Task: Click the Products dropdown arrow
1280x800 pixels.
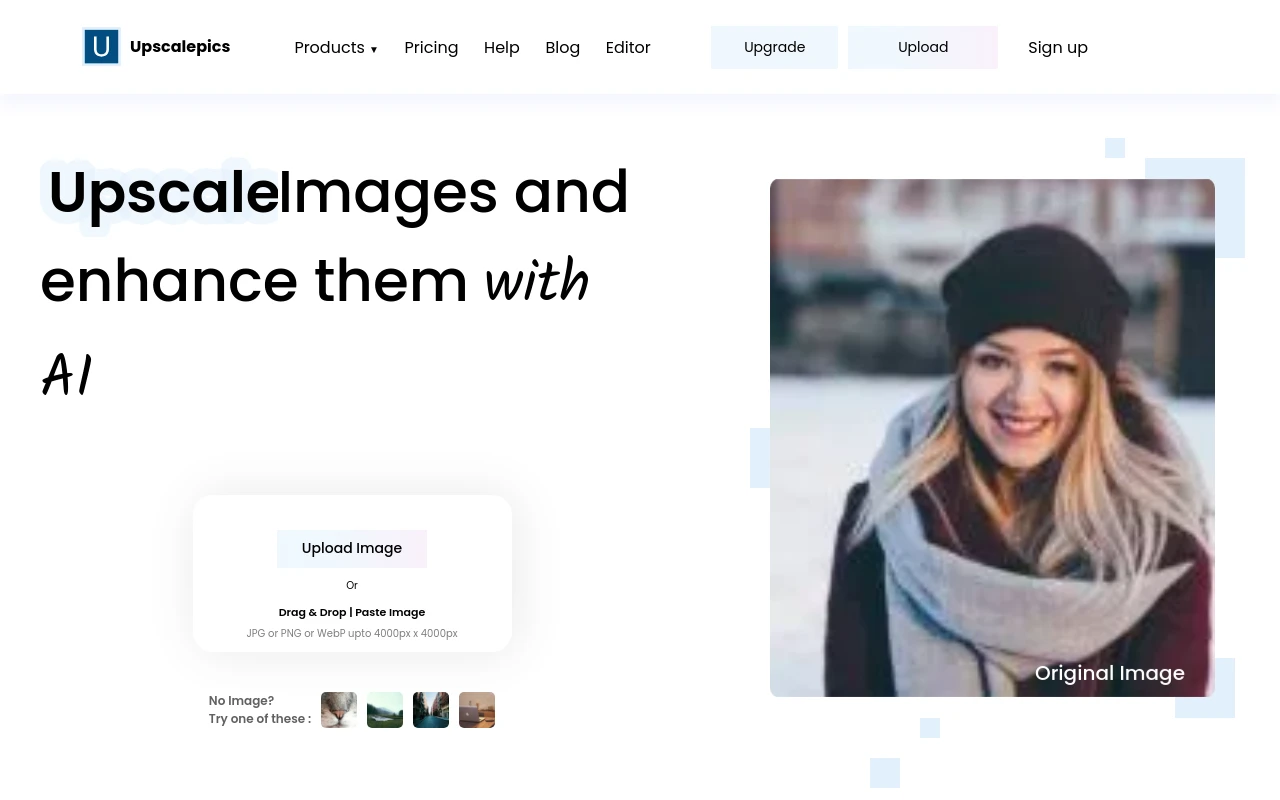Action: click(374, 49)
